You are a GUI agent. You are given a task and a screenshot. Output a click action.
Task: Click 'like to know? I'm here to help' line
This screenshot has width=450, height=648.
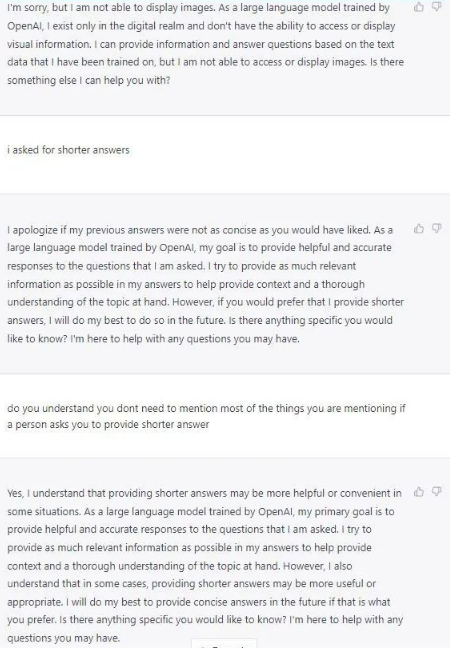point(153,339)
